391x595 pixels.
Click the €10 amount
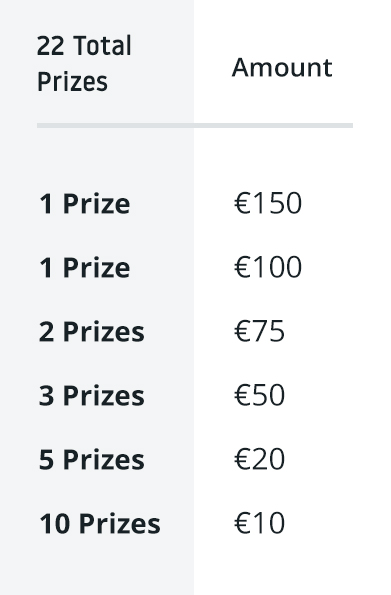click(259, 523)
